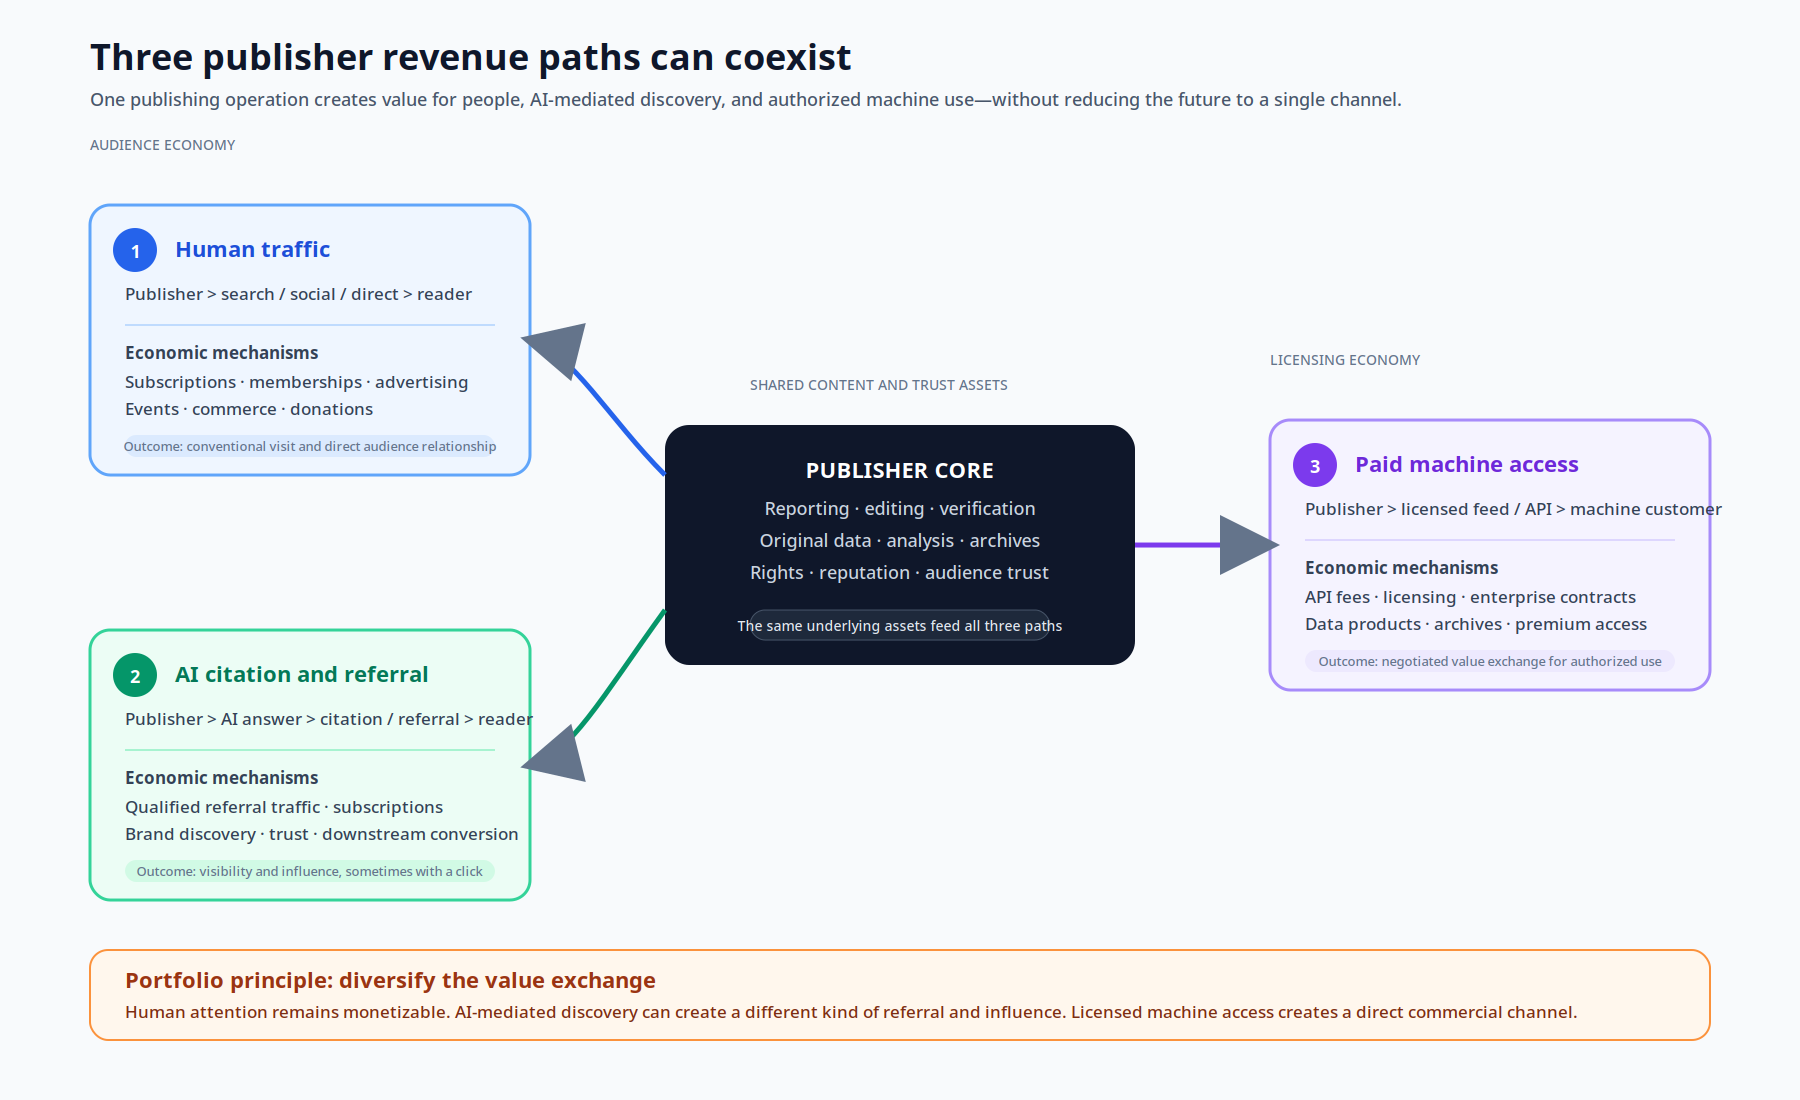The width and height of the screenshot is (1800, 1100).
Task: Click "Economic mechanisms" in the Human traffic card
Action: tap(222, 353)
